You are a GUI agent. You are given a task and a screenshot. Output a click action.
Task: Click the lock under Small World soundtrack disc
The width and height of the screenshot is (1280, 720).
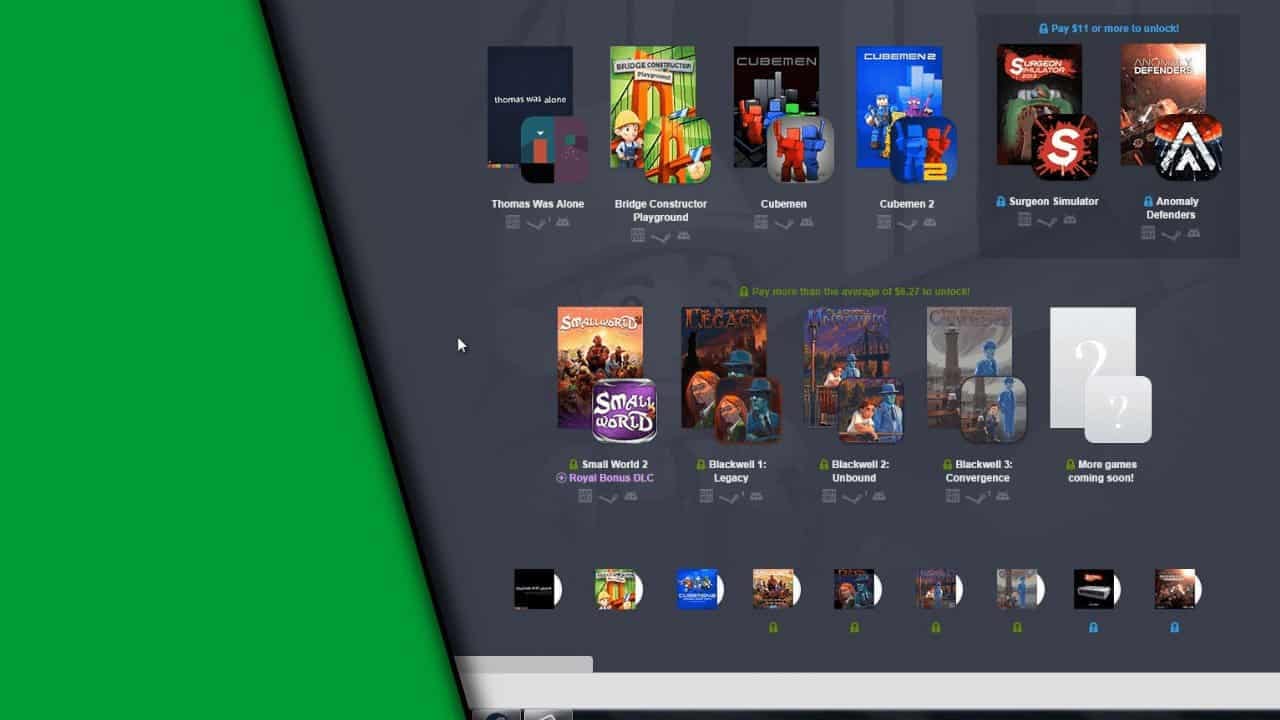coord(773,628)
